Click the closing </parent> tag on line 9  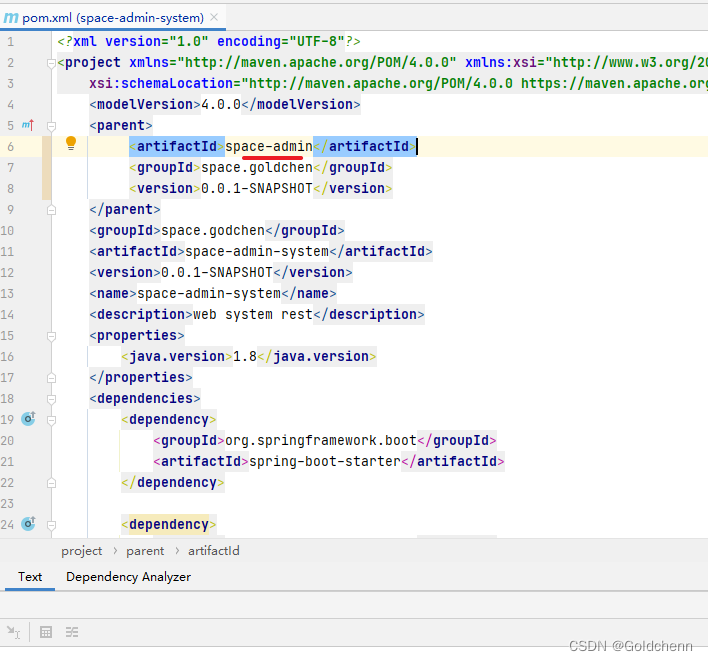click(x=125, y=209)
